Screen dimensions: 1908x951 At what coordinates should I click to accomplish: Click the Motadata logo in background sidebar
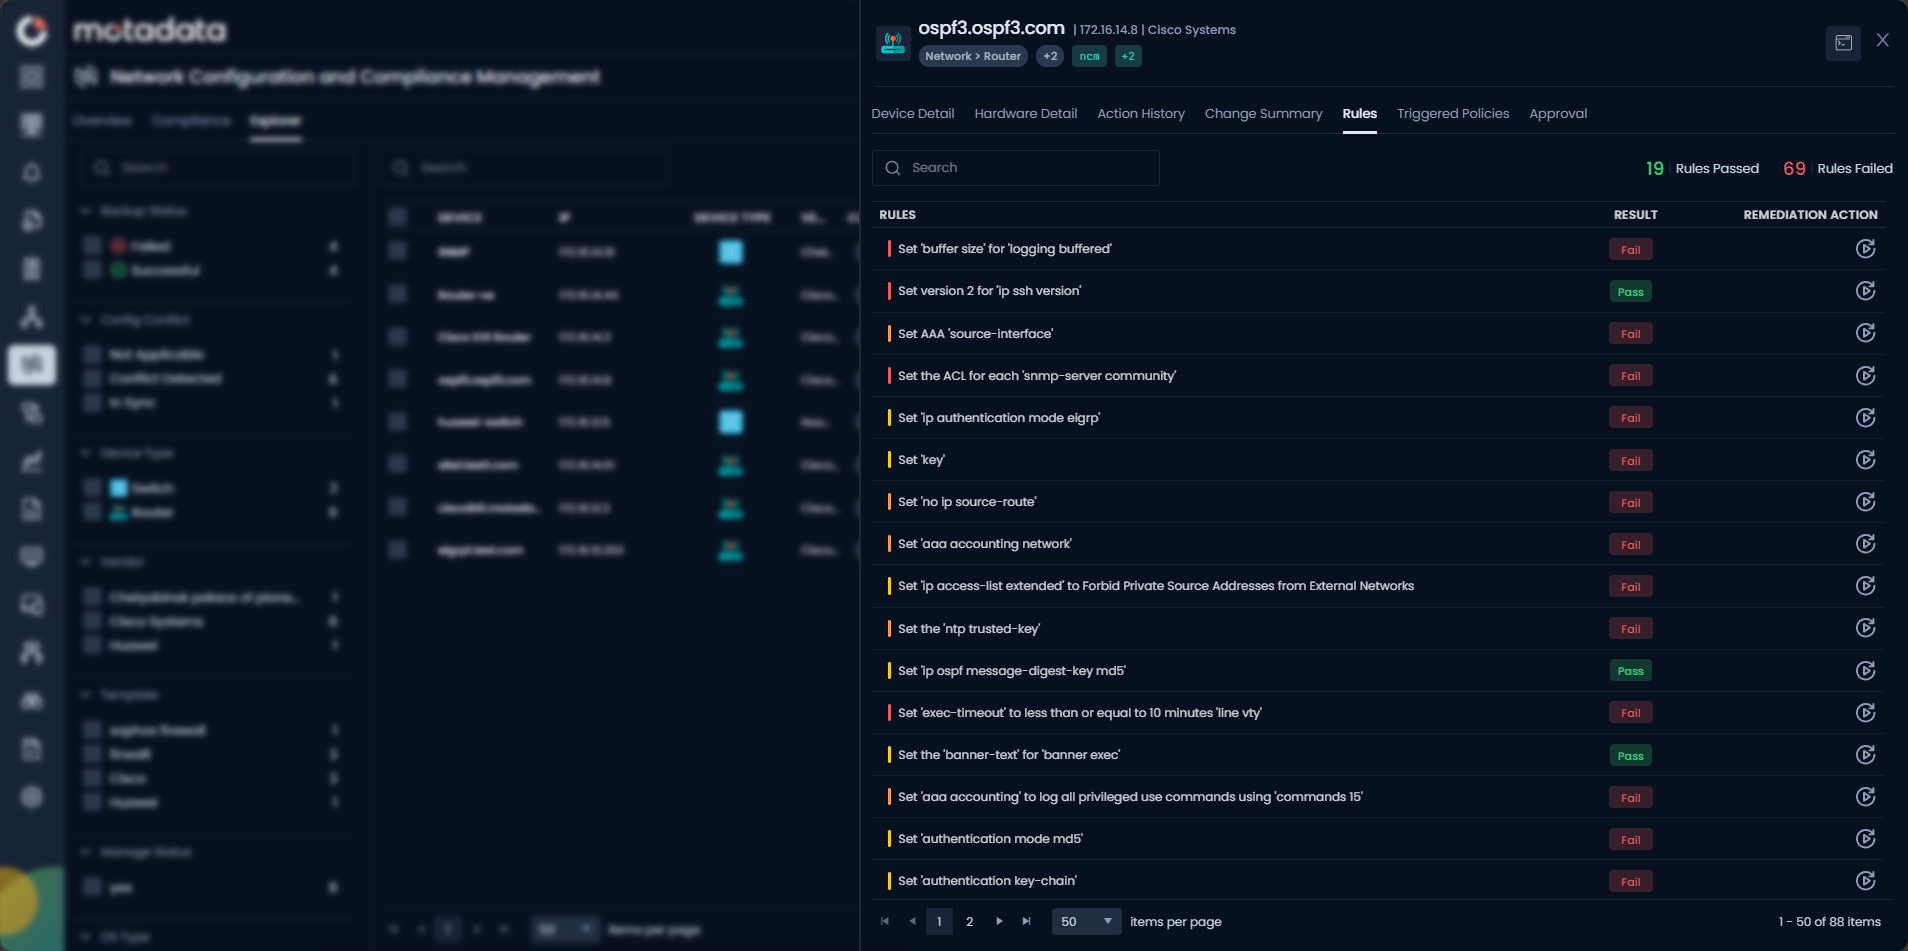32,31
